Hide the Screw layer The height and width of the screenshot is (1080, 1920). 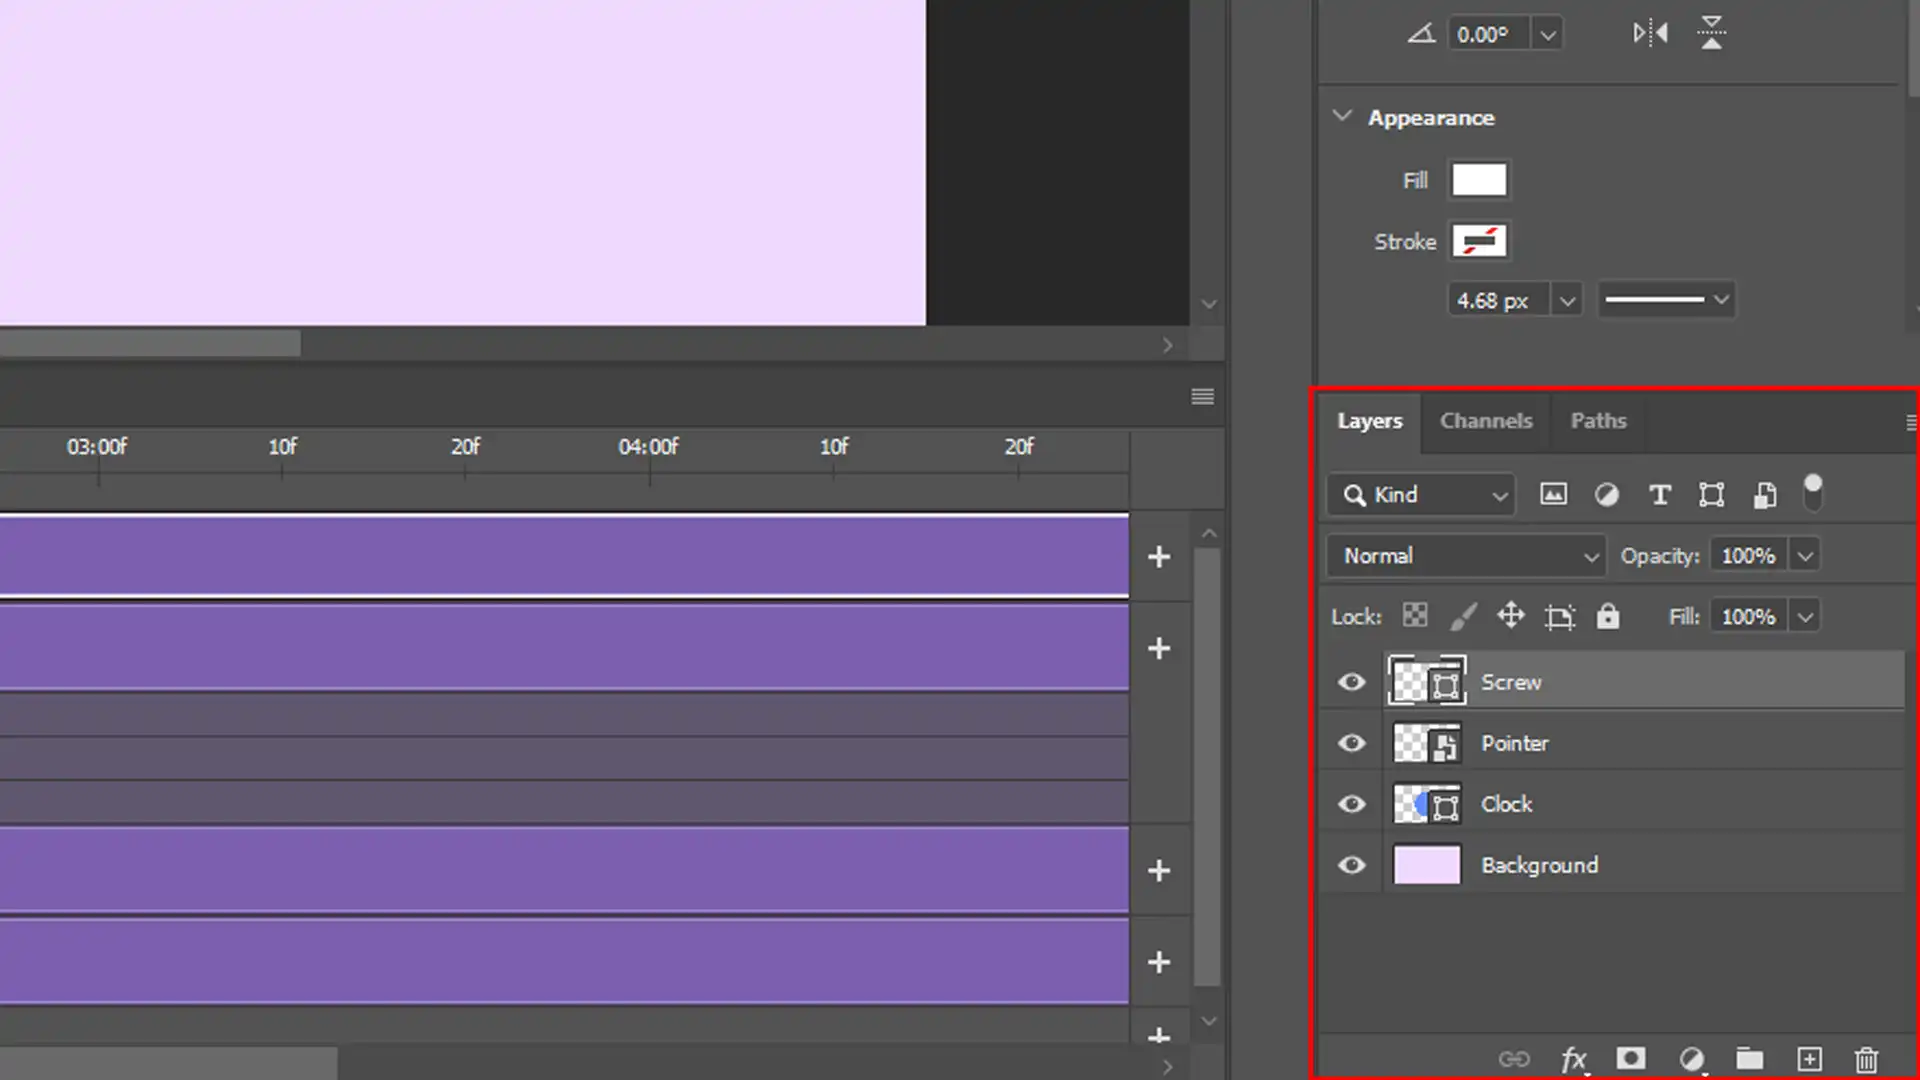1351,682
